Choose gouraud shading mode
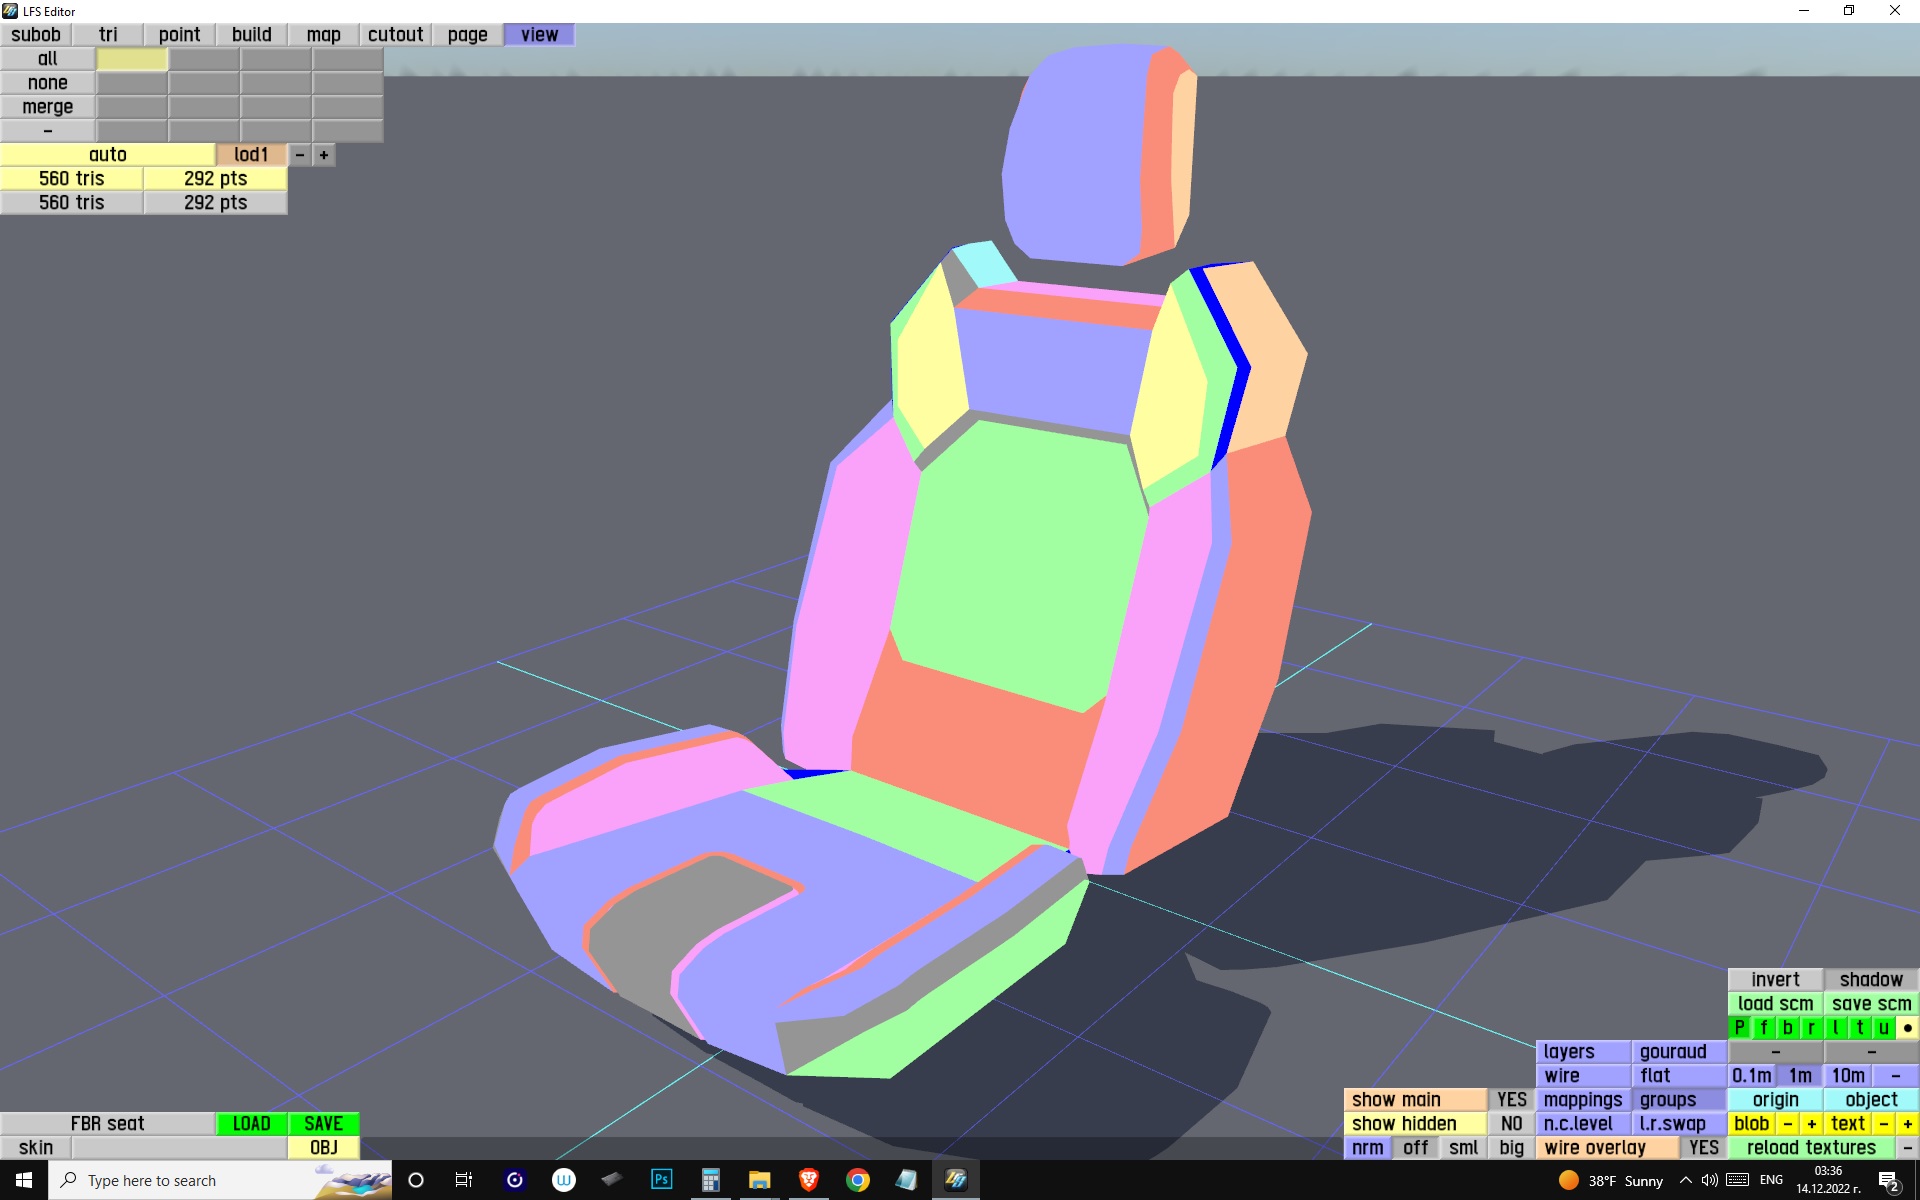1920x1200 pixels. click(x=1678, y=1052)
